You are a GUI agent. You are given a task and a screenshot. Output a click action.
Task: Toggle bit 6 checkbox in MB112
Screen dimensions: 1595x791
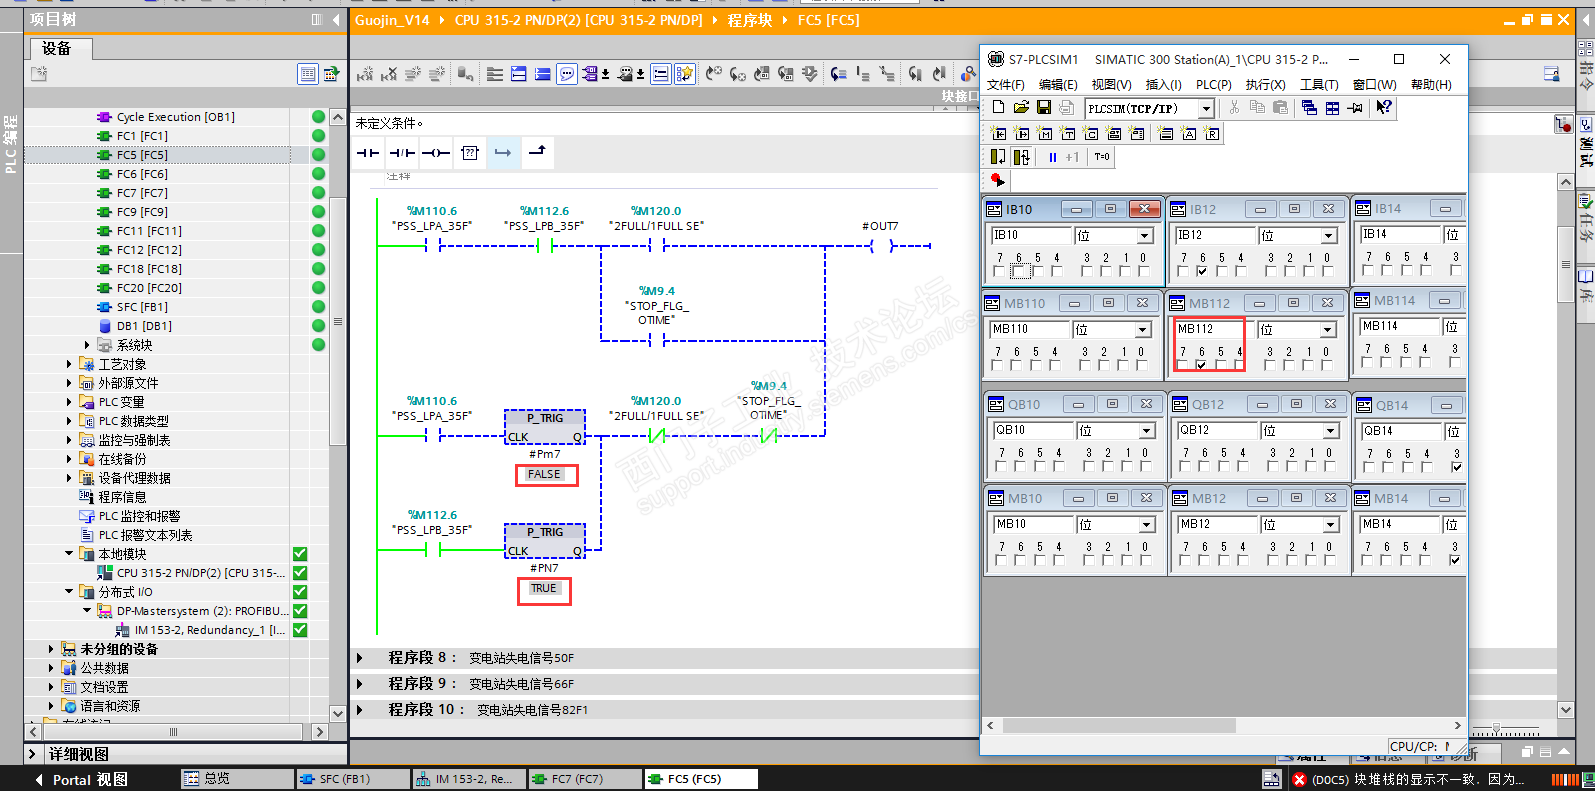(1201, 365)
